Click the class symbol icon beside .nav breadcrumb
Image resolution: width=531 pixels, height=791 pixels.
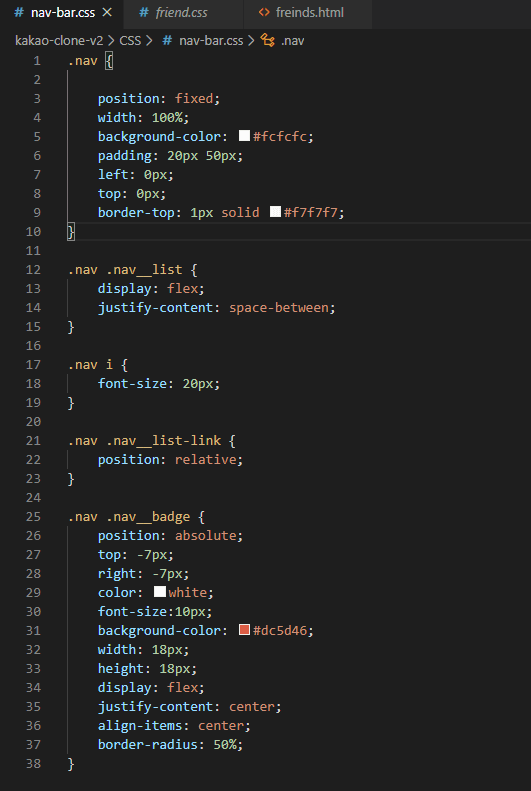[x=267, y=40]
